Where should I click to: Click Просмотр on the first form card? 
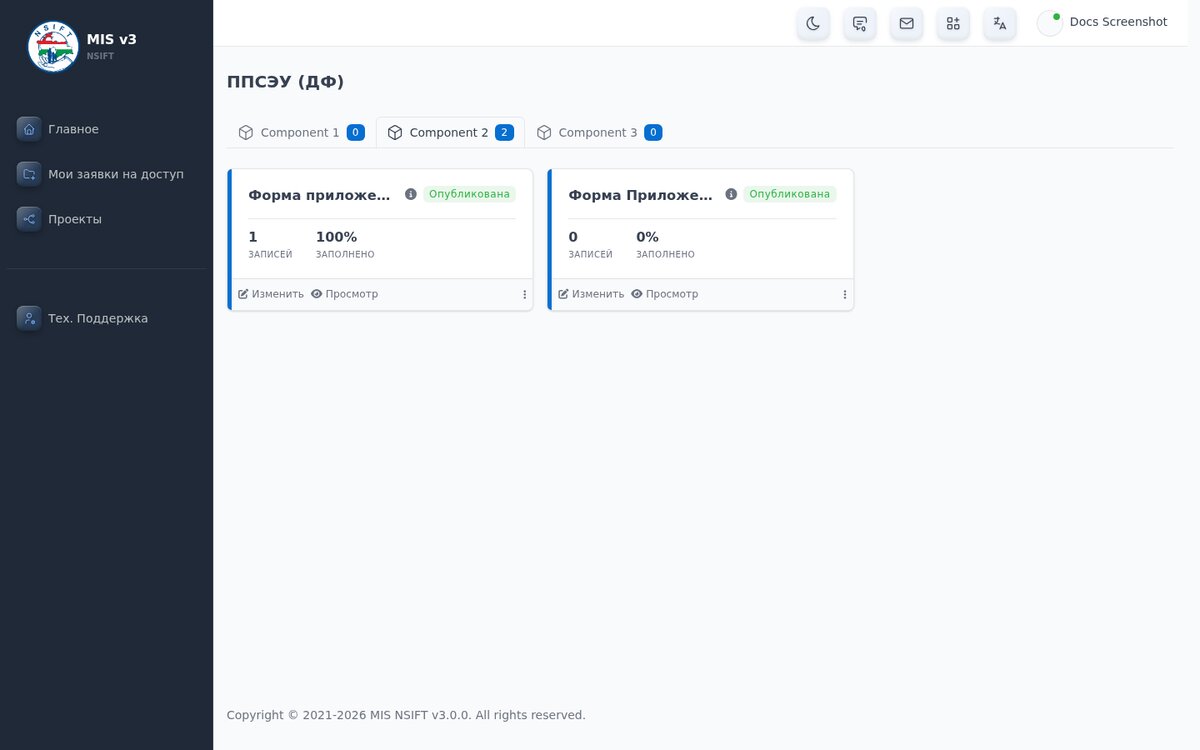[x=344, y=294]
